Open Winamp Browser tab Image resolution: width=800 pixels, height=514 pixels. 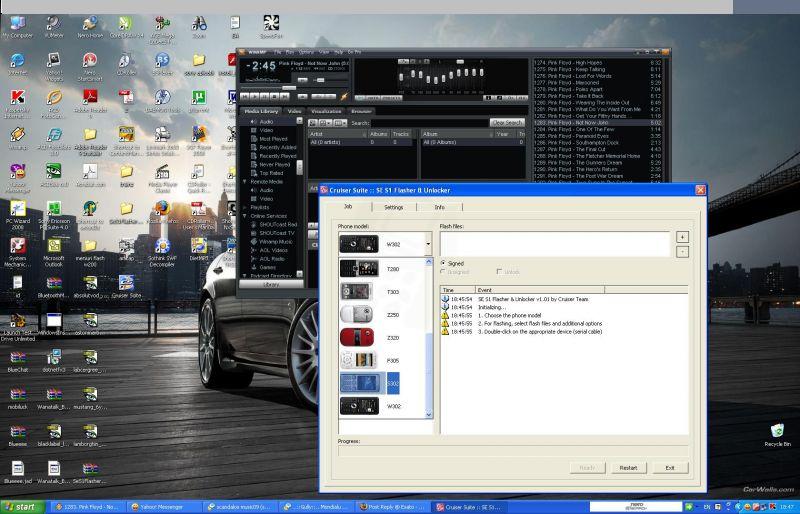click(x=361, y=111)
